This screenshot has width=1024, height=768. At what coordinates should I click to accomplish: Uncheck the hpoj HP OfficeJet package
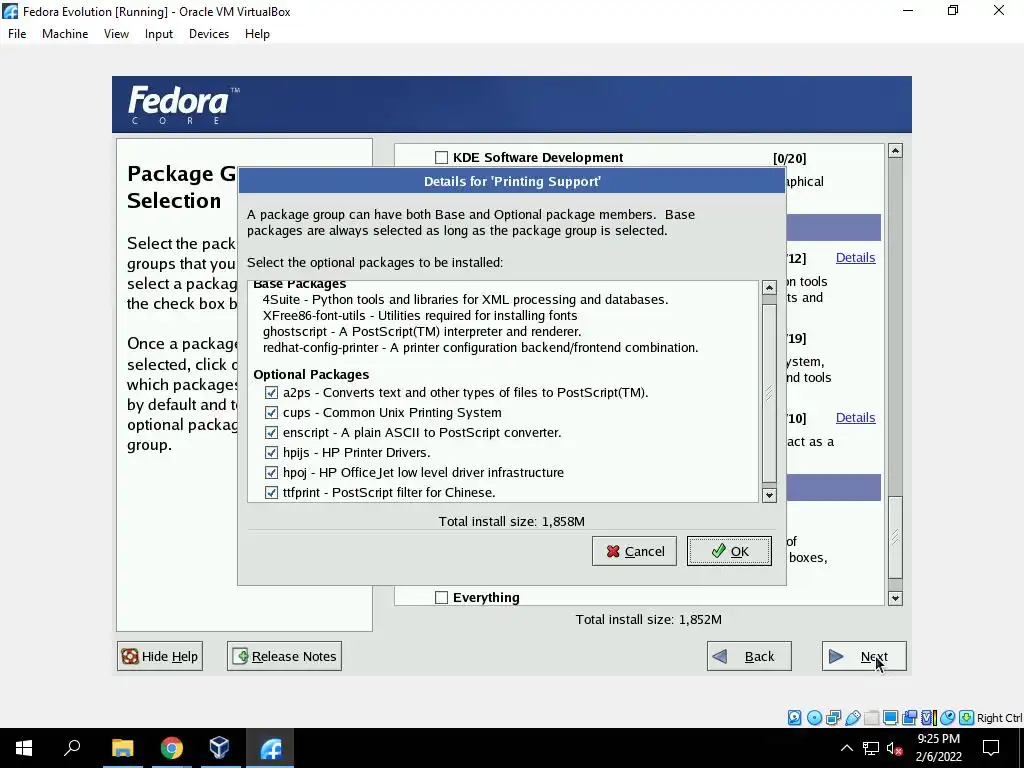271,472
